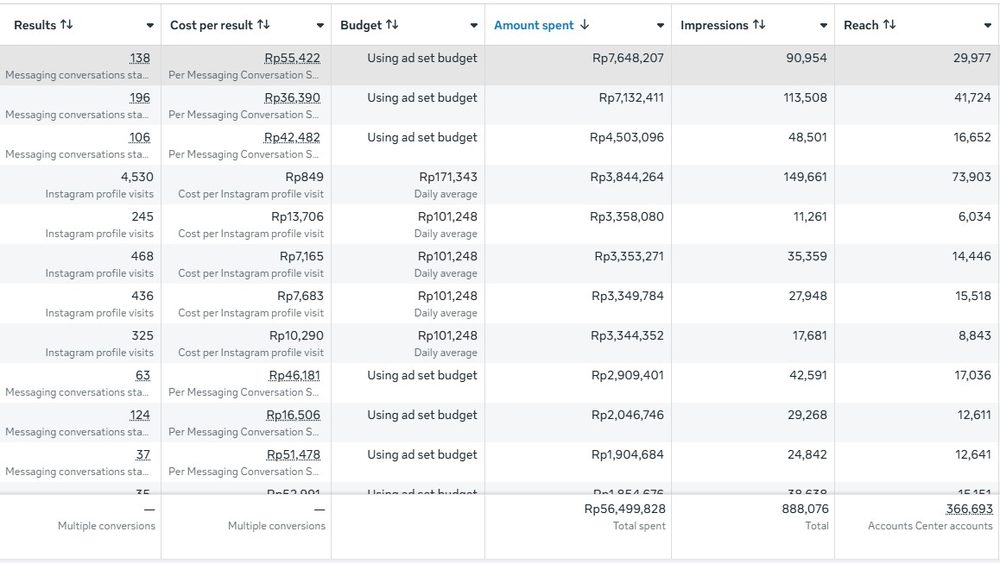Viewport: 1000px width, 563px height.
Task: Open the Rp16,506 cost per result link
Action: [x=293, y=414]
